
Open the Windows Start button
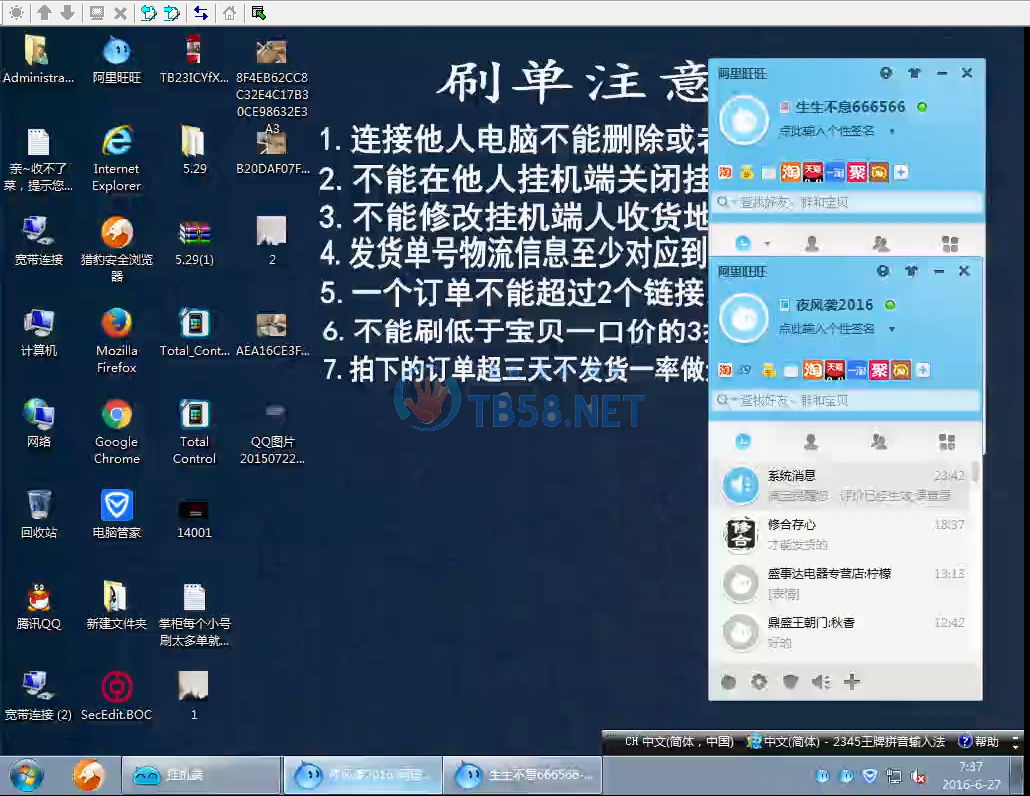click(26, 776)
